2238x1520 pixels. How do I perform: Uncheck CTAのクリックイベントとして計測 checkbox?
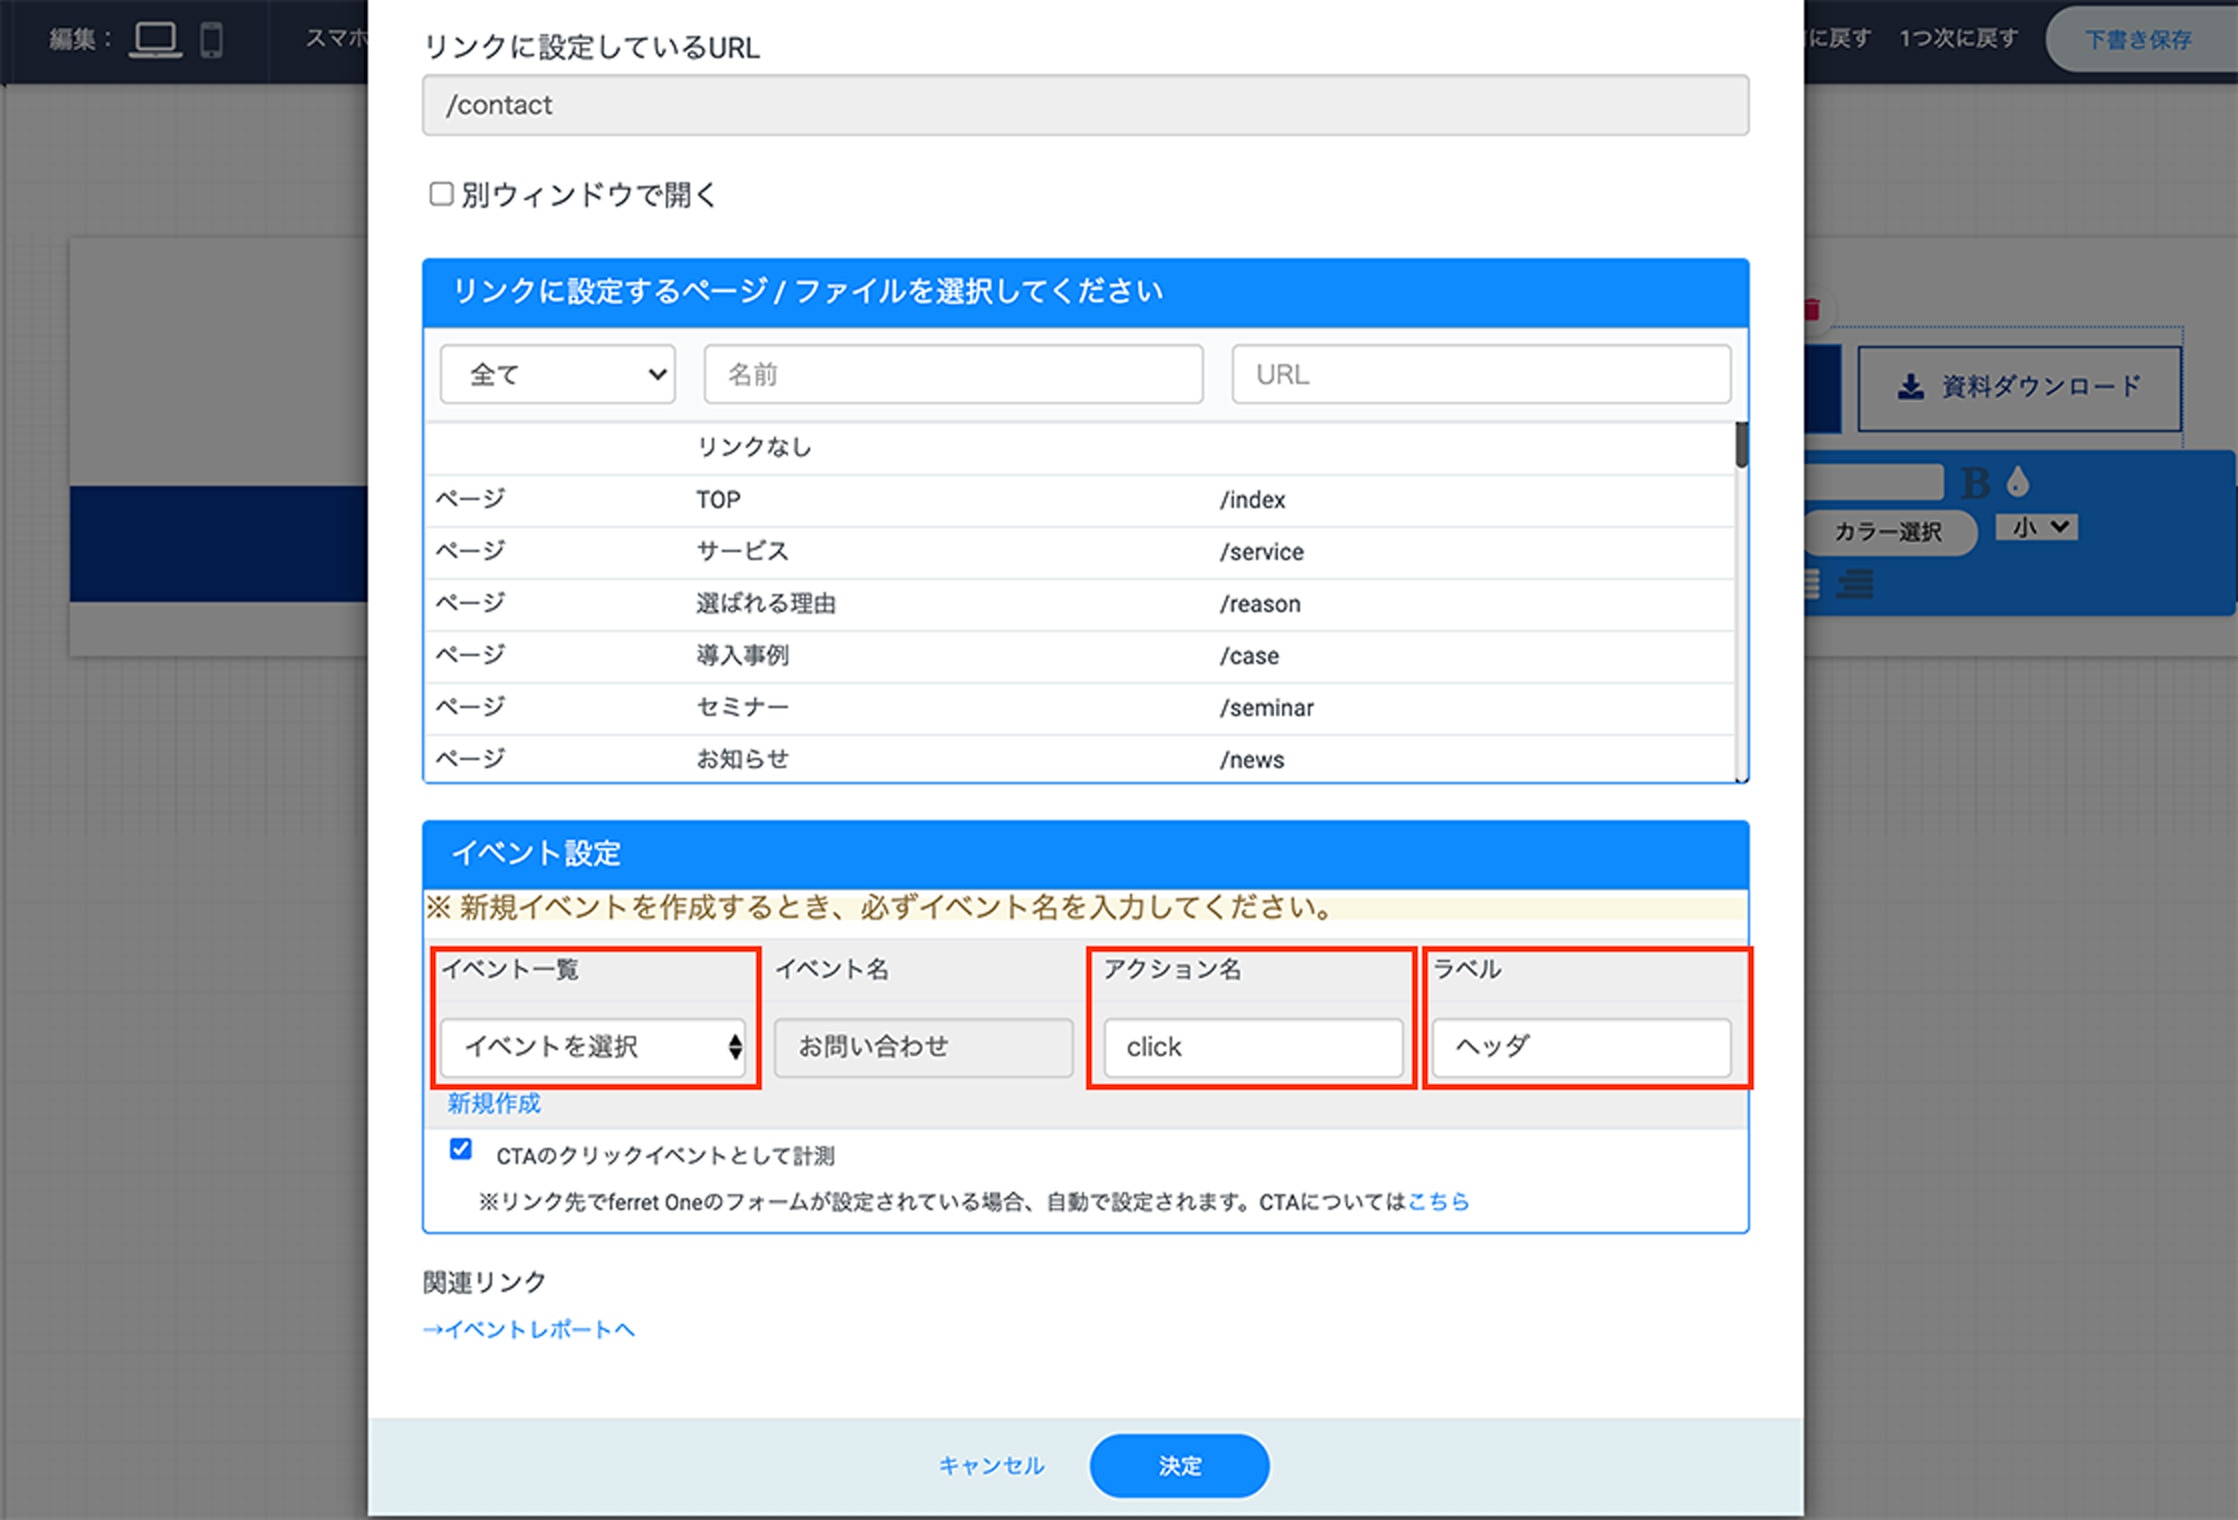coord(461,1149)
